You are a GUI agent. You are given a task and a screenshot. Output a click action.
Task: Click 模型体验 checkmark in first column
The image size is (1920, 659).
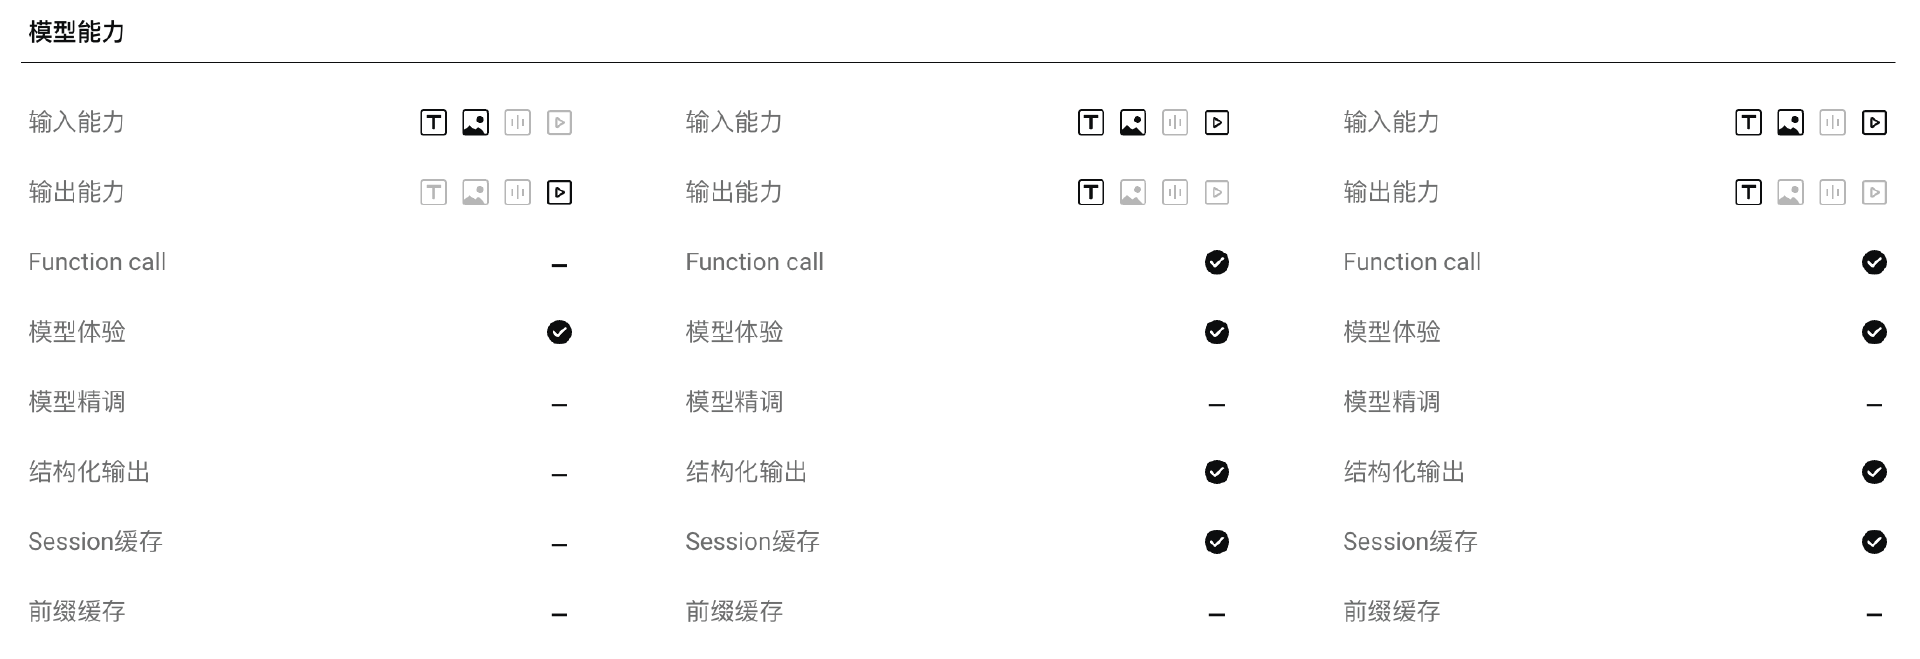pos(559,332)
